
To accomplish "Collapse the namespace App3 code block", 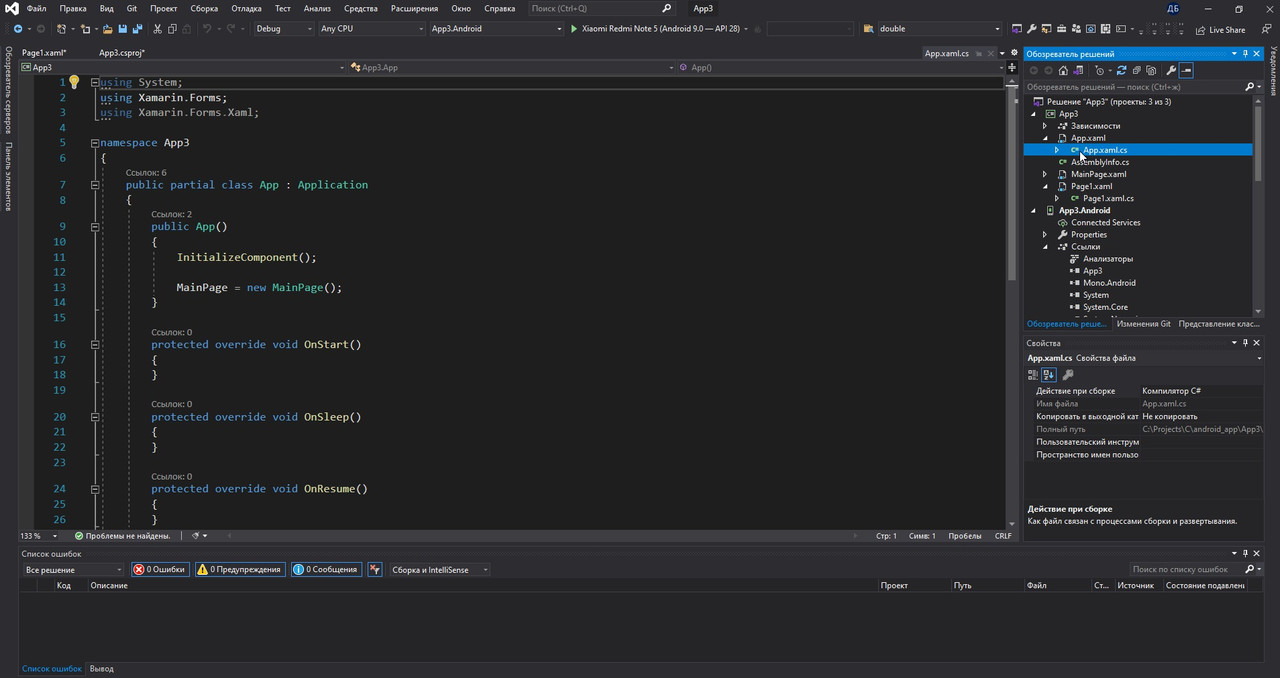I will (x=95, y=143).
